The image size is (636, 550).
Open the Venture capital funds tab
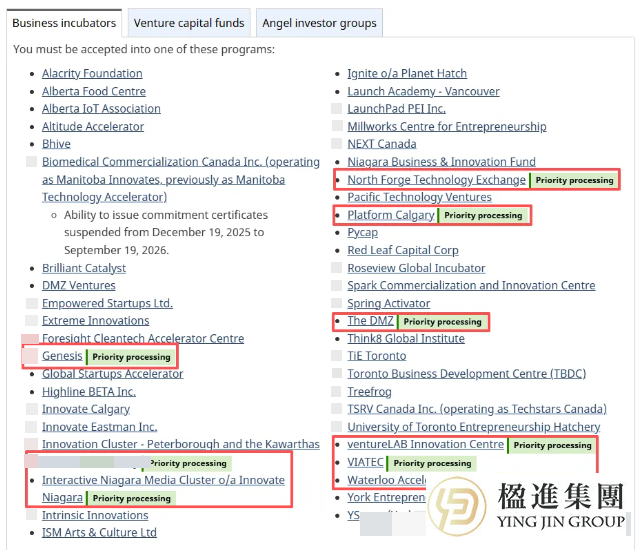189,23
